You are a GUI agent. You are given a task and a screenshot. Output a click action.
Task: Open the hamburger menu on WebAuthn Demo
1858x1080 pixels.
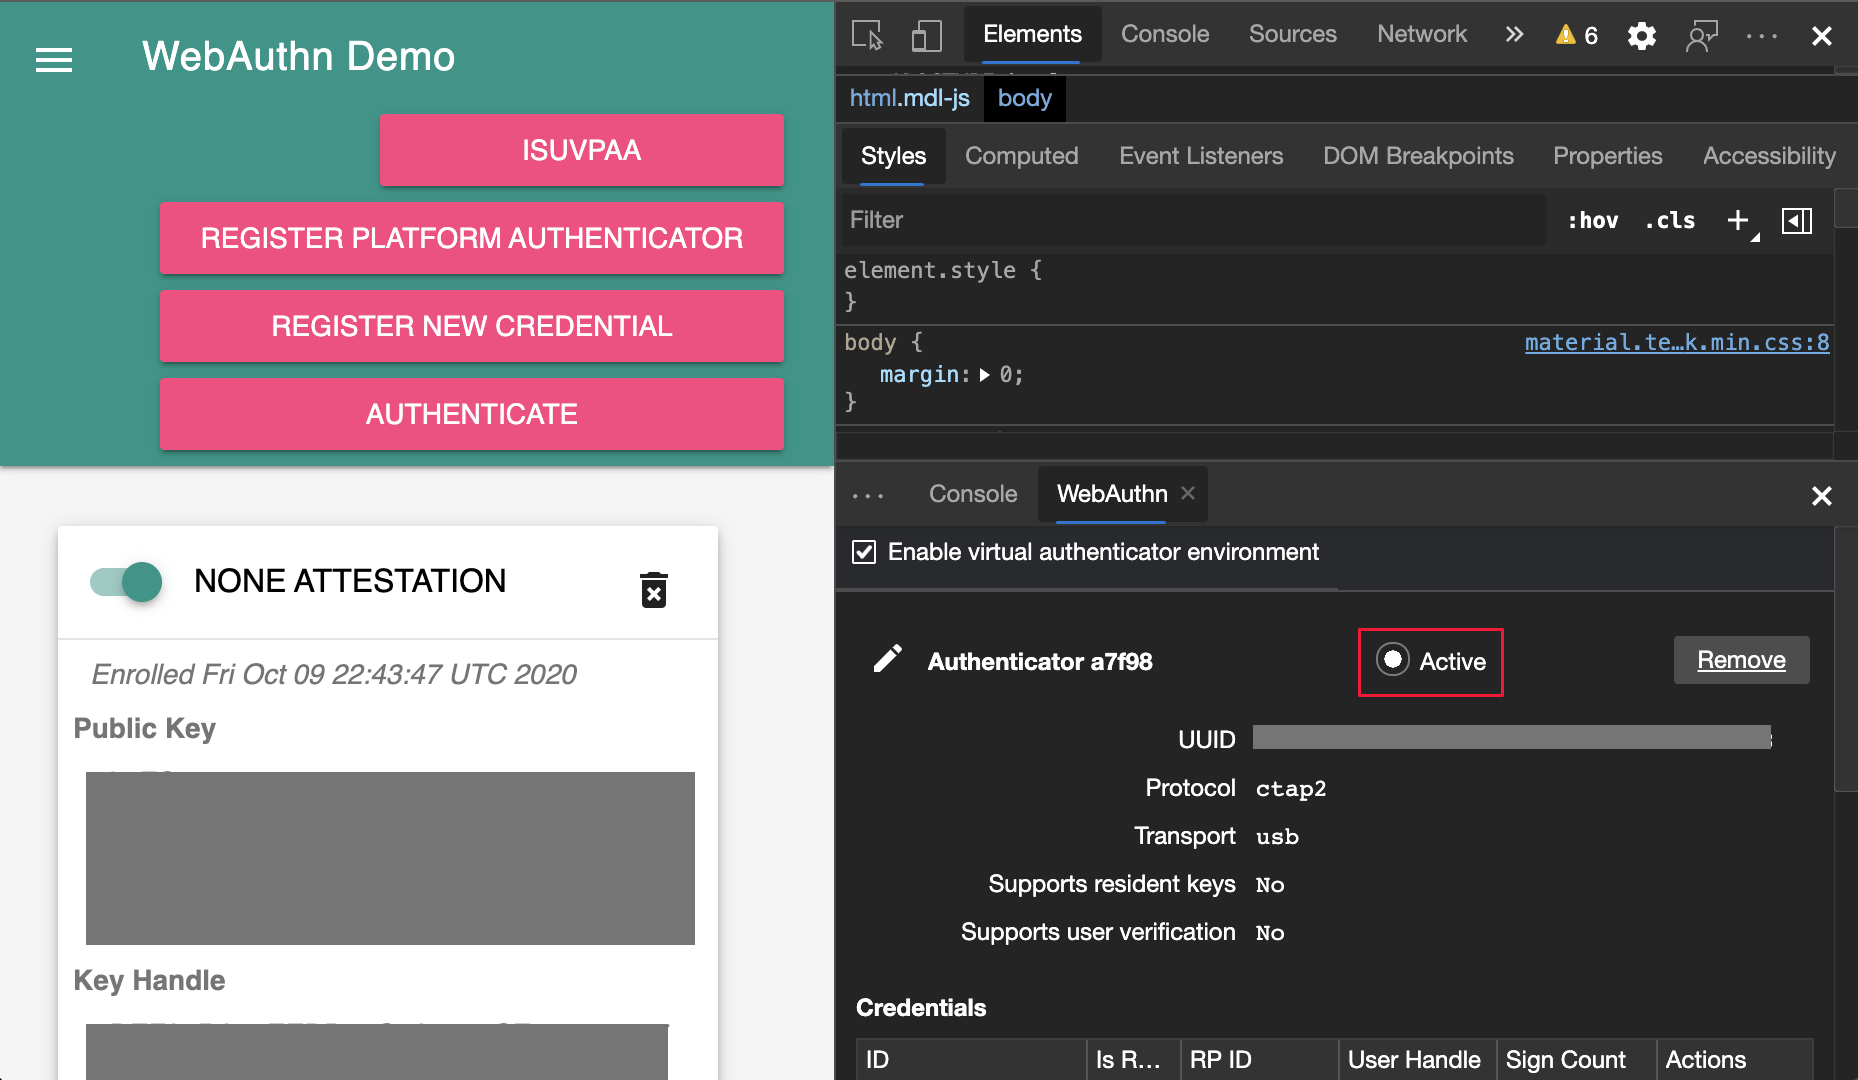(x=53, y=60)
